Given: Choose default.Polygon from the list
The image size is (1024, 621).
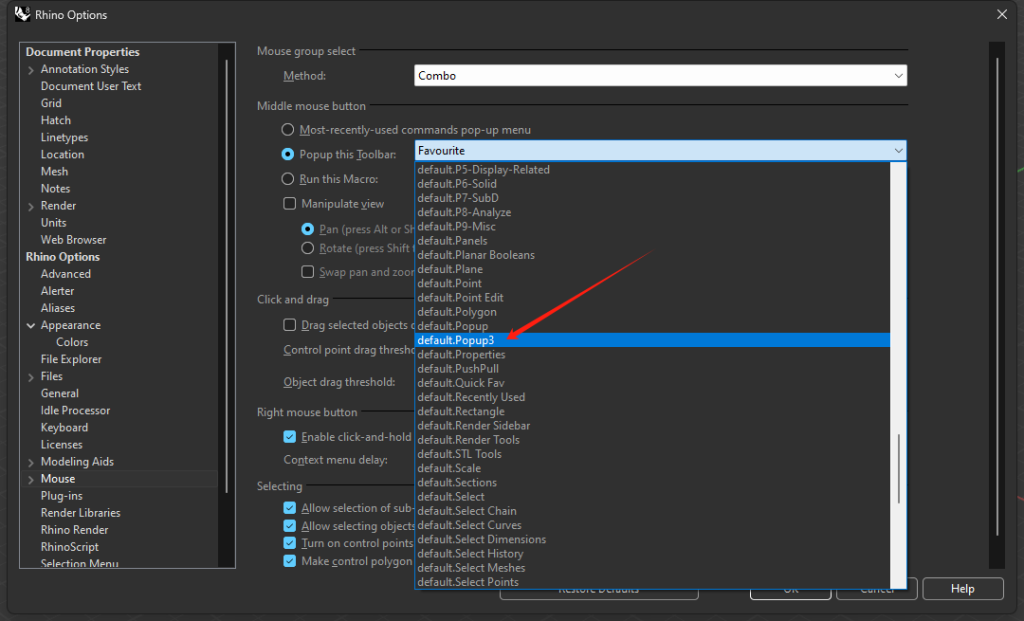Looking at the screenshot, I should click(x=652, y=311).
